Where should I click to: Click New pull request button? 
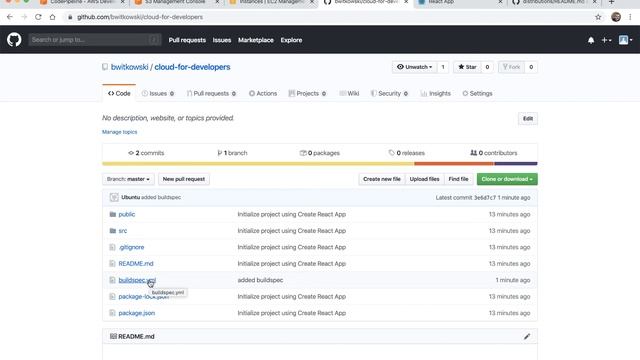184,179
